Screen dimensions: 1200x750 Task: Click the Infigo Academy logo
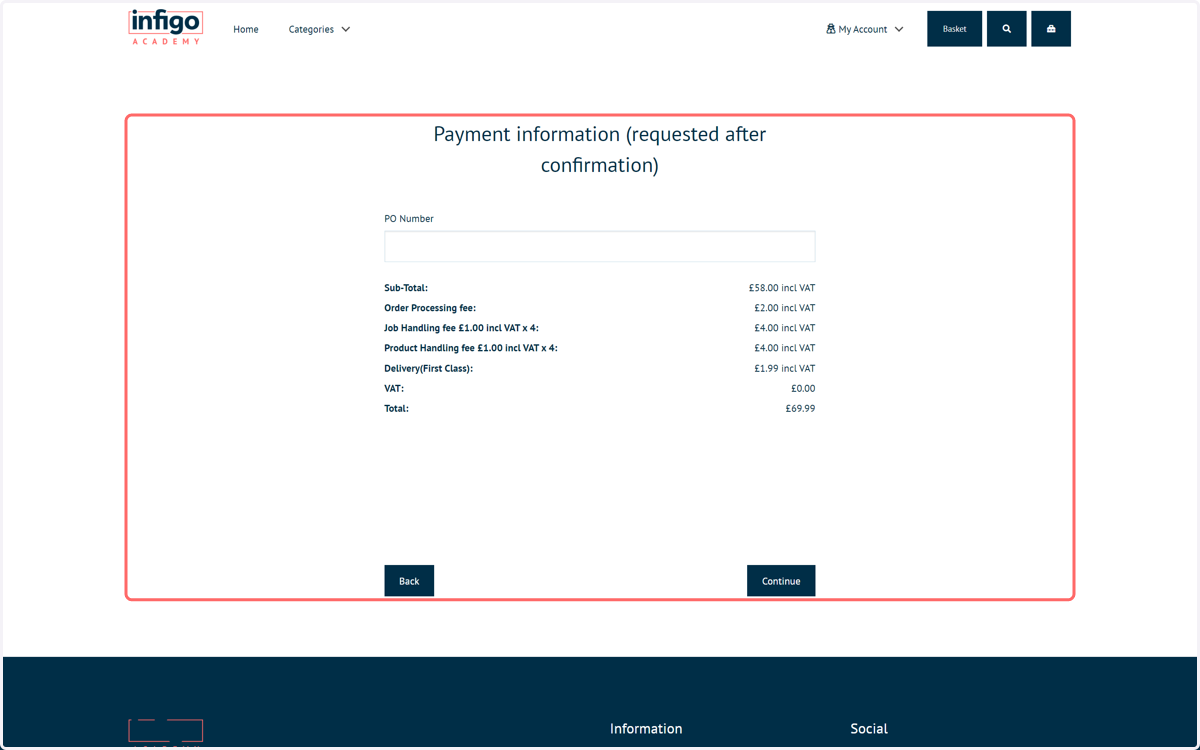point(166,27)
